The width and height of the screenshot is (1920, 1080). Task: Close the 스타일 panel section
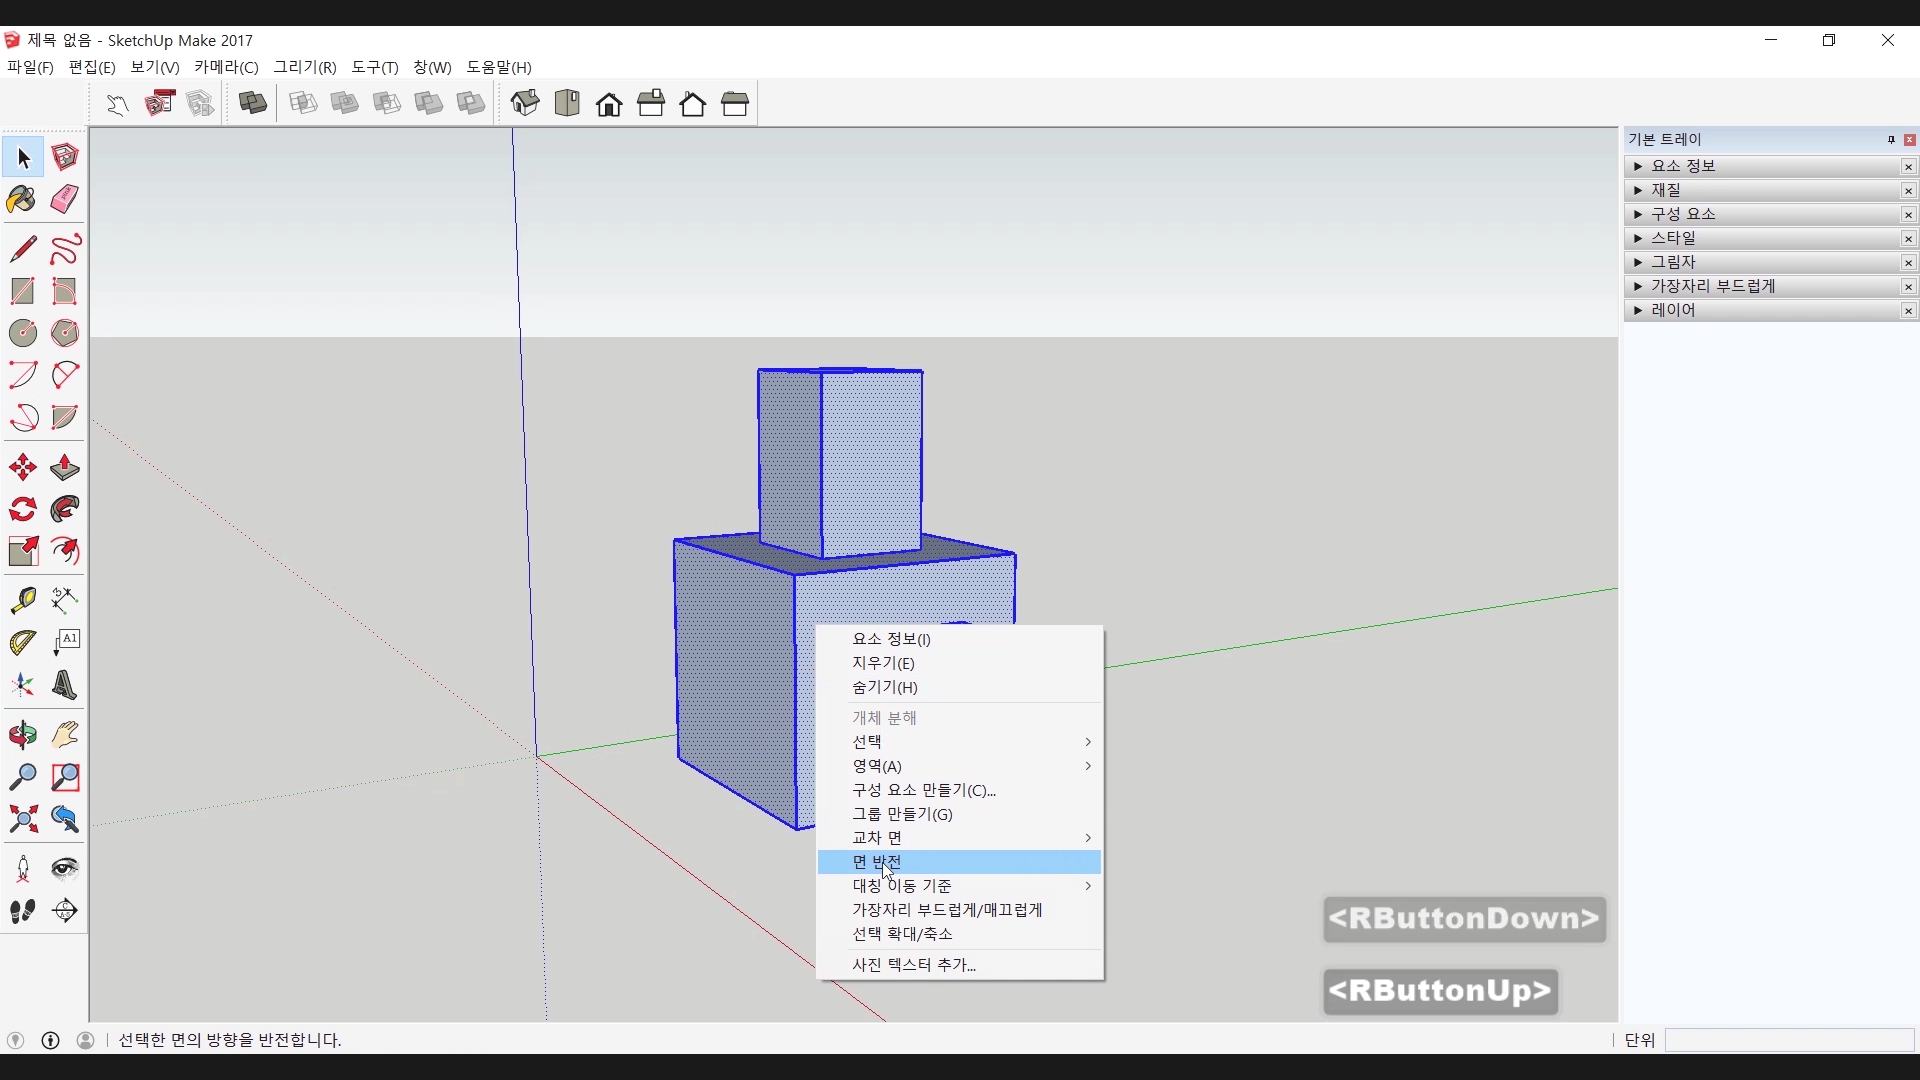(1908, 239)
